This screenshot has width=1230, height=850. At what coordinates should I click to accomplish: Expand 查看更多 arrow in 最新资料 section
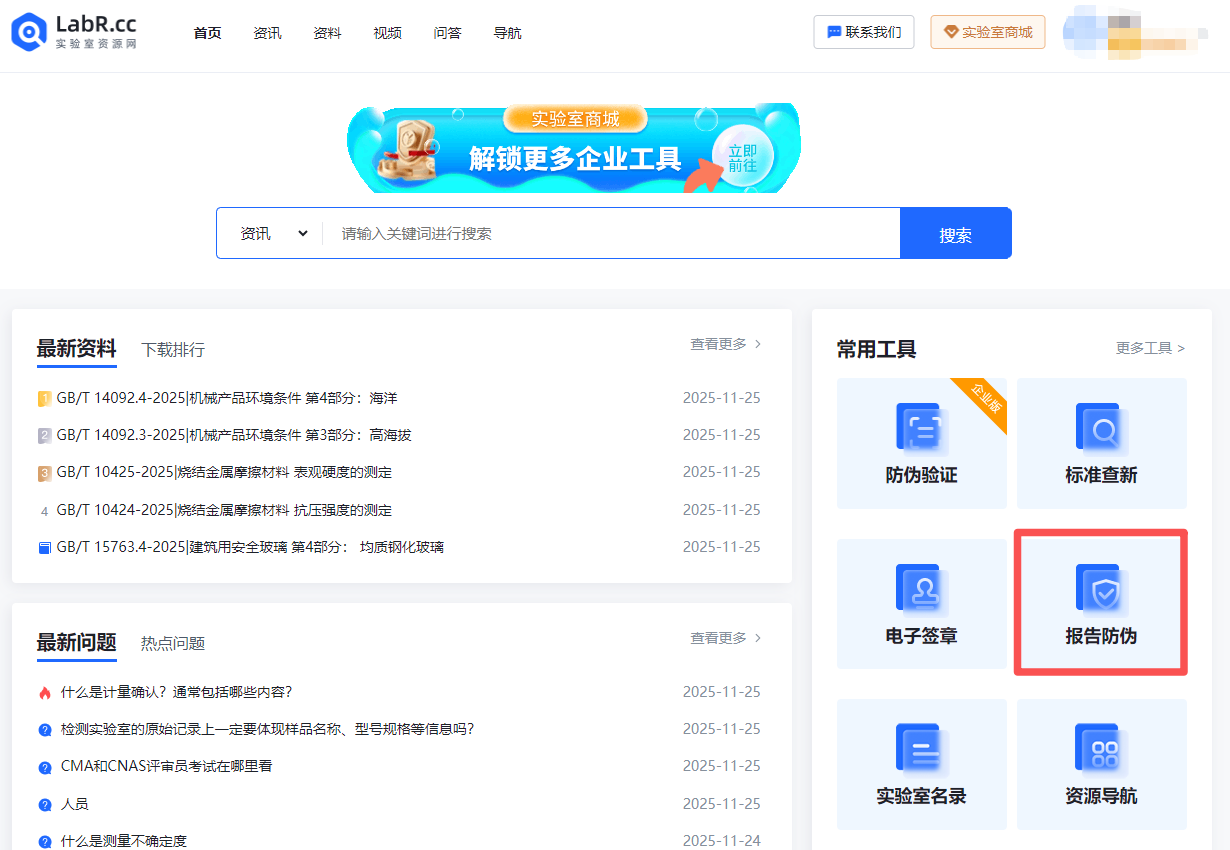coord(758,344)
